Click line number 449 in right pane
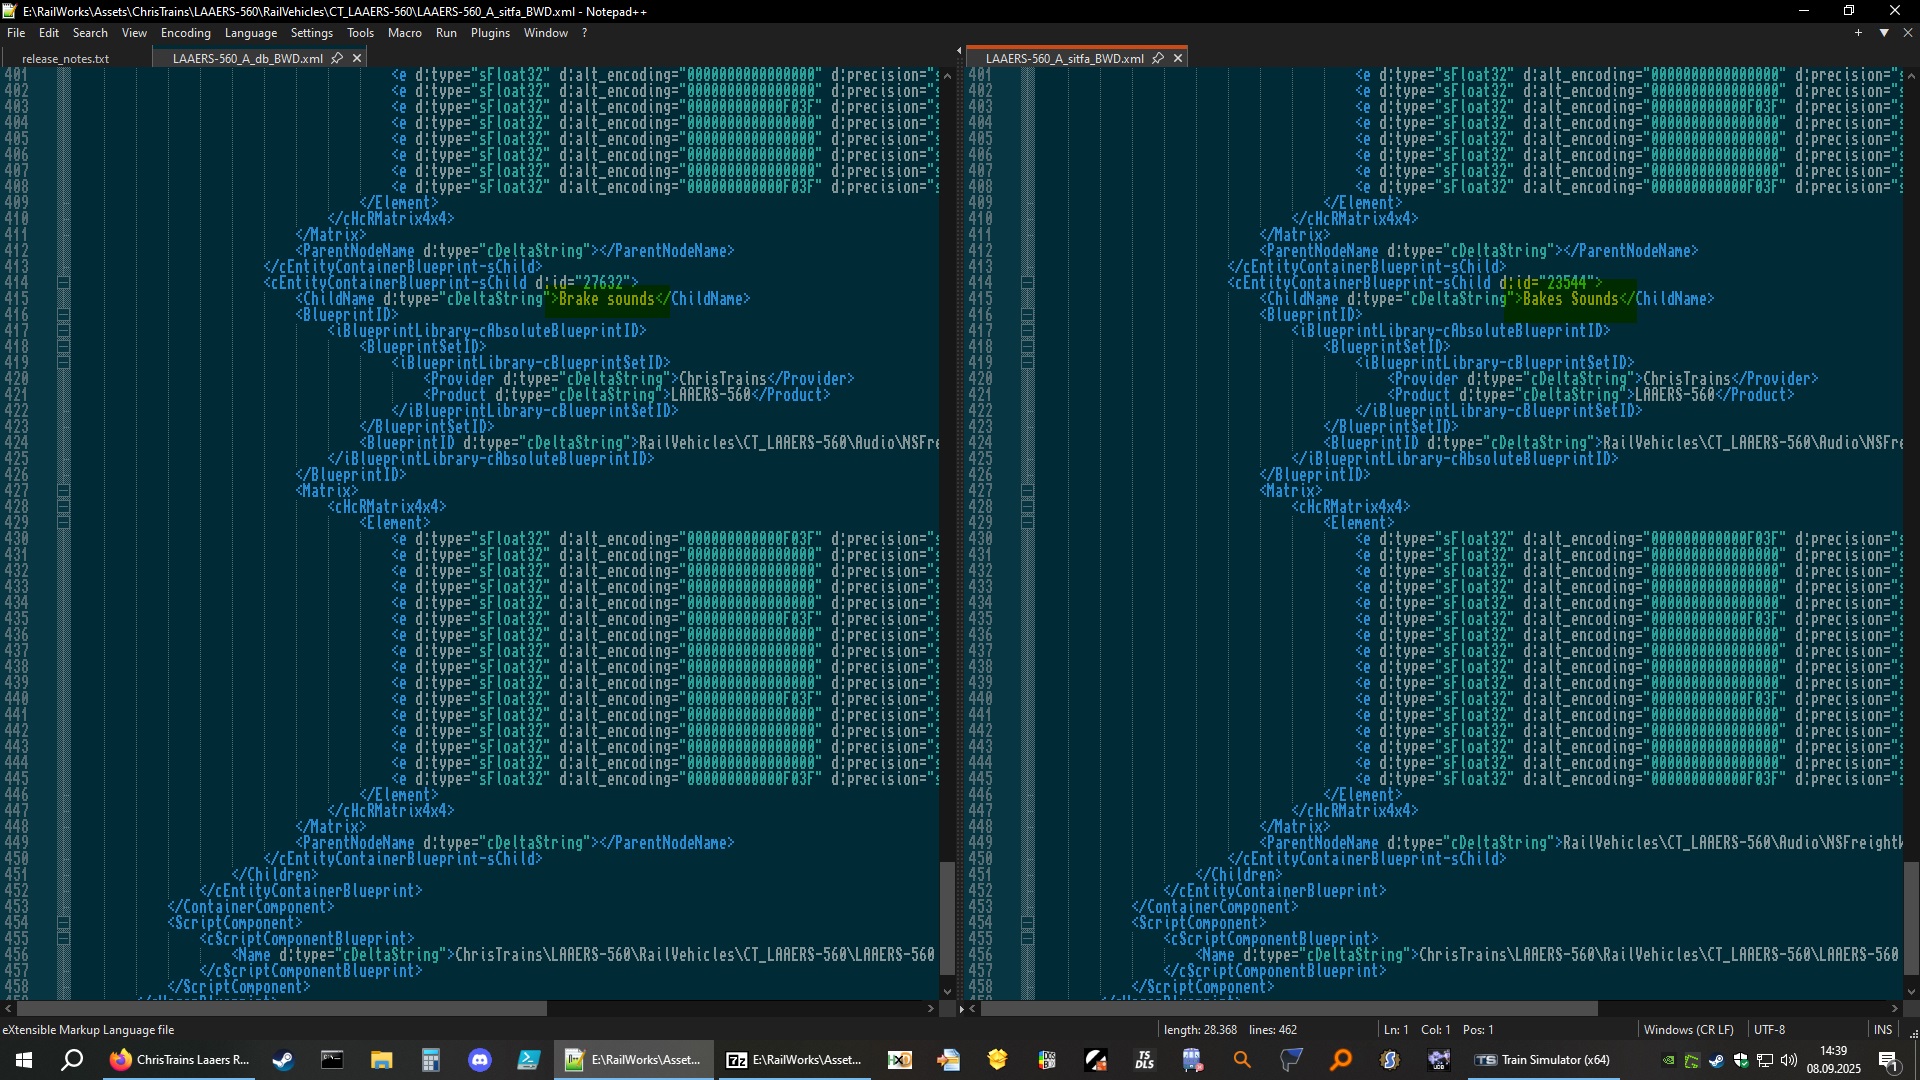 (x=980, y=843)
